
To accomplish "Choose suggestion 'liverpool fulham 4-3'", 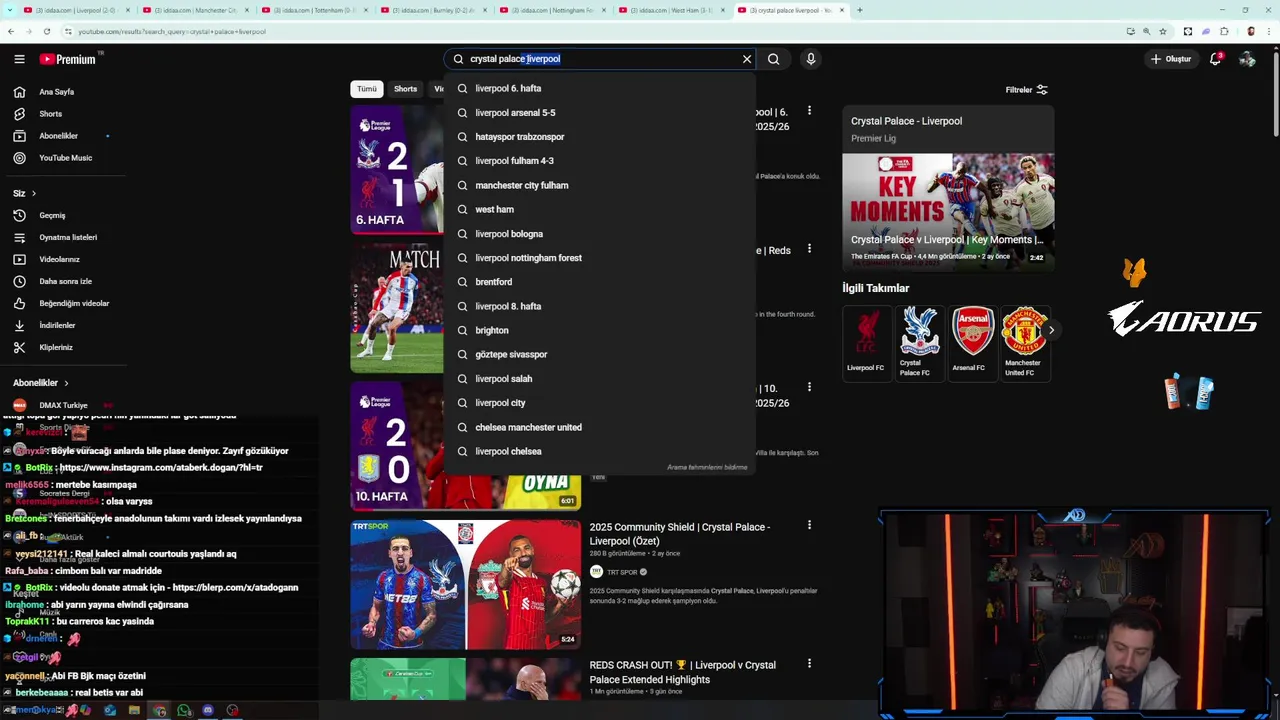I will pyautogui.click(x=599, y=161).
